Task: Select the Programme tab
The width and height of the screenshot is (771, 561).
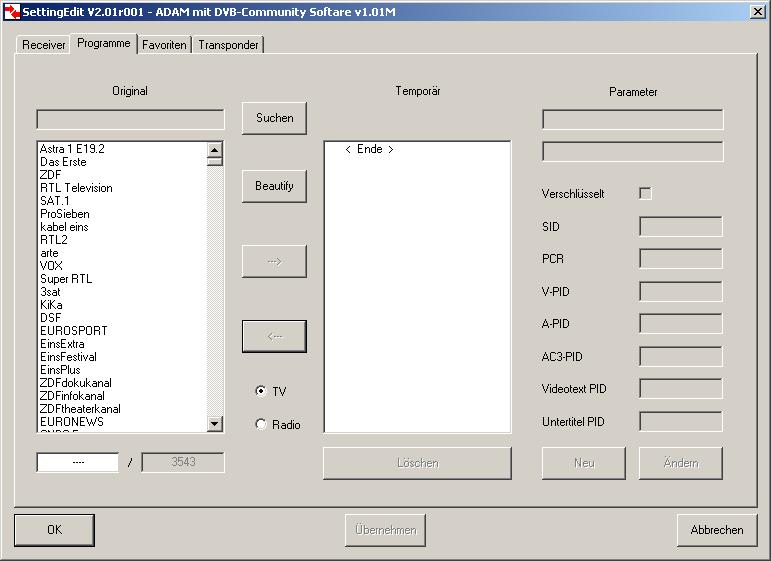Action: [104, 43]
